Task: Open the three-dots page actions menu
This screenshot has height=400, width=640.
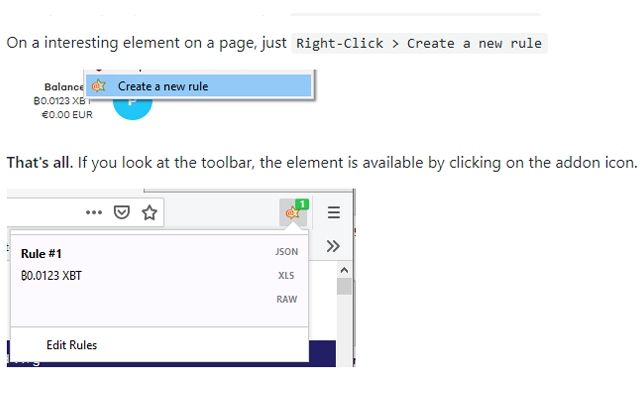Action: [x=94, y=212]
